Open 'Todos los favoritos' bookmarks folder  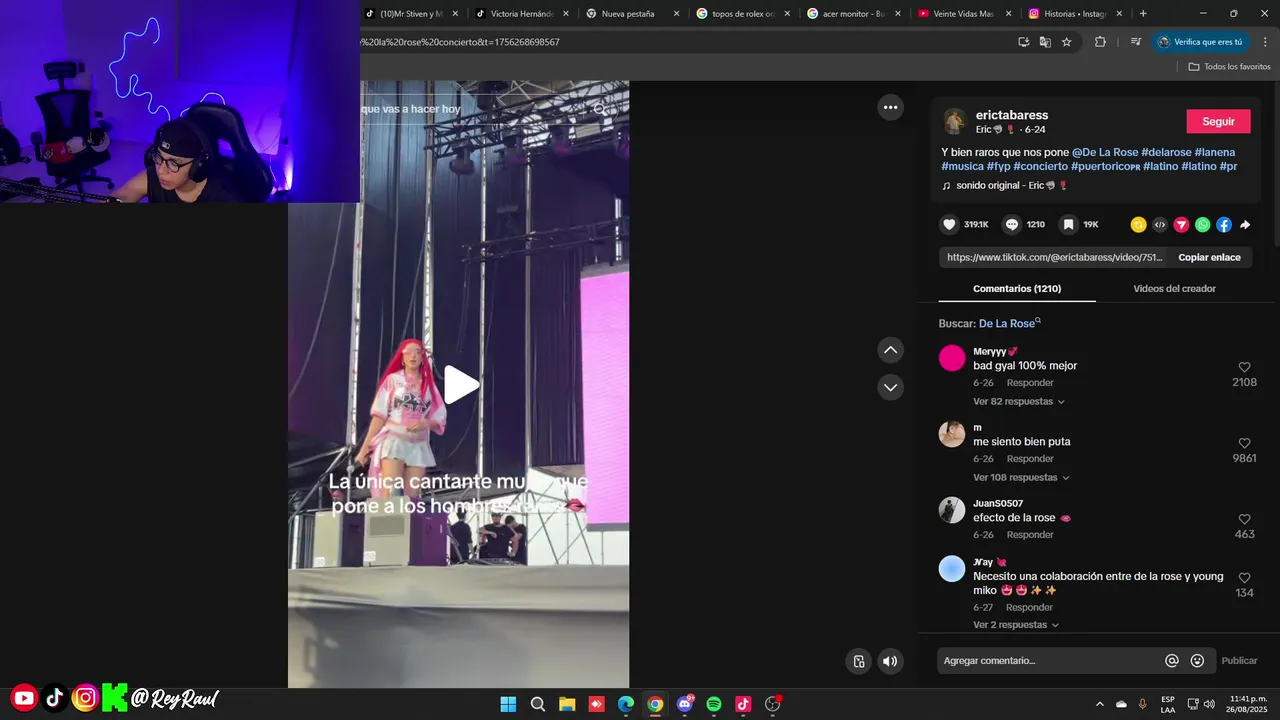coord(1229,66)
